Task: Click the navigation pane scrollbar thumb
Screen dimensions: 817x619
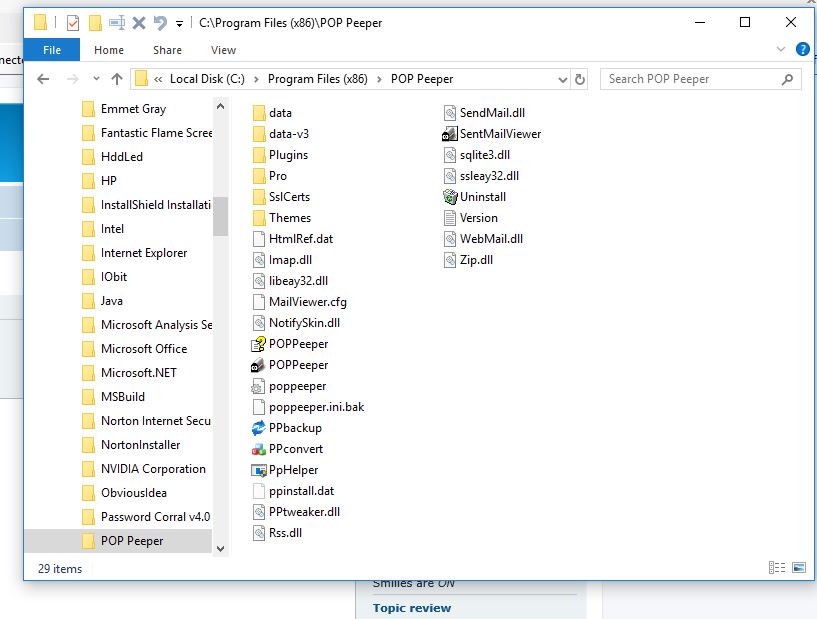Action: [x=220, y=216]
